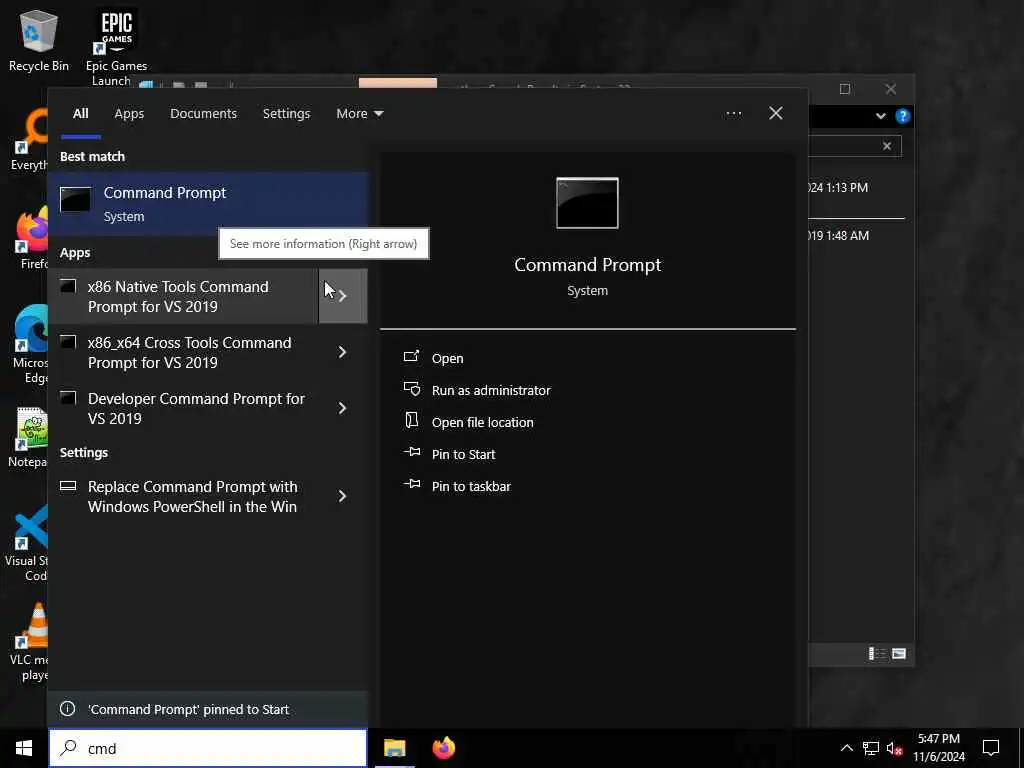1024x768 pixels.
Task: Choose Open for Command Prompt
Action: click(x=447, y=359)
